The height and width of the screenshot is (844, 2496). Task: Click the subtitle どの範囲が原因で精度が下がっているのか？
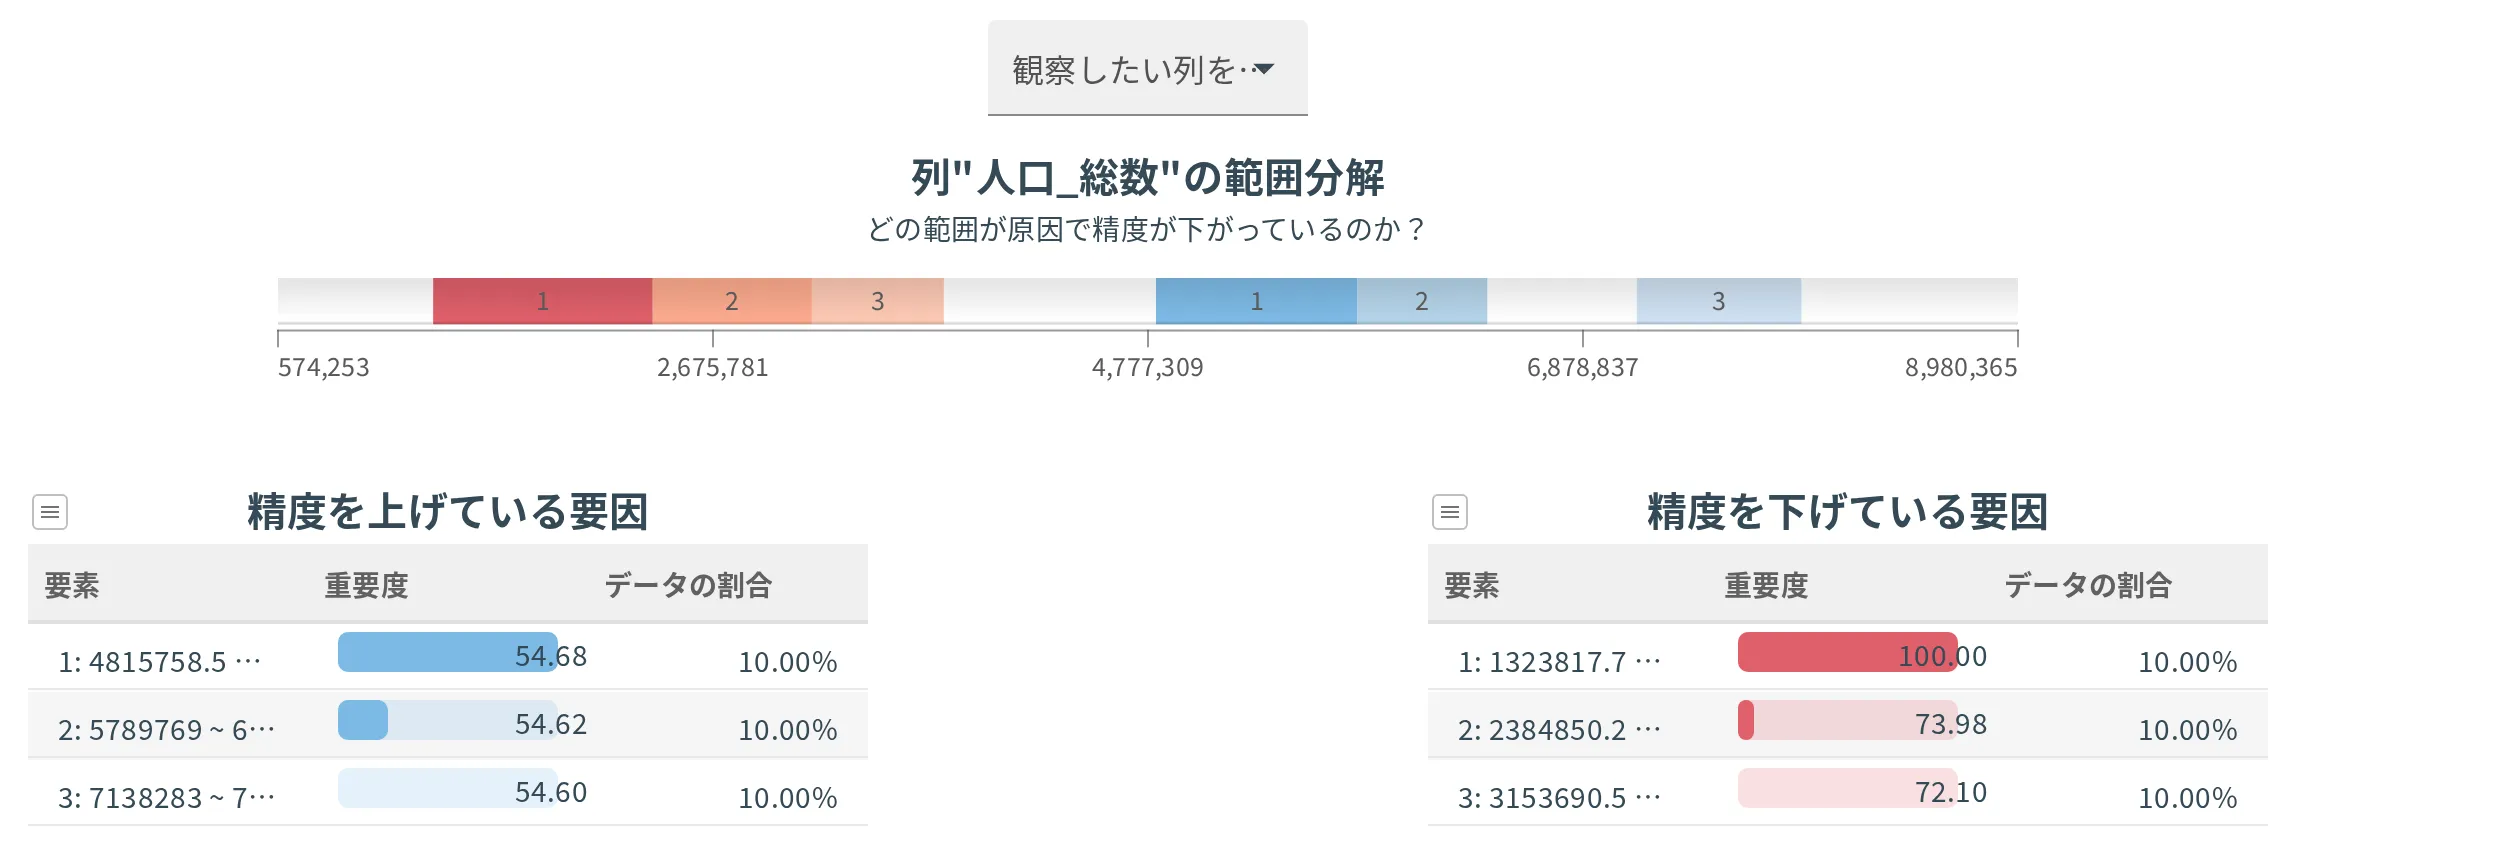click(1148, 230)
